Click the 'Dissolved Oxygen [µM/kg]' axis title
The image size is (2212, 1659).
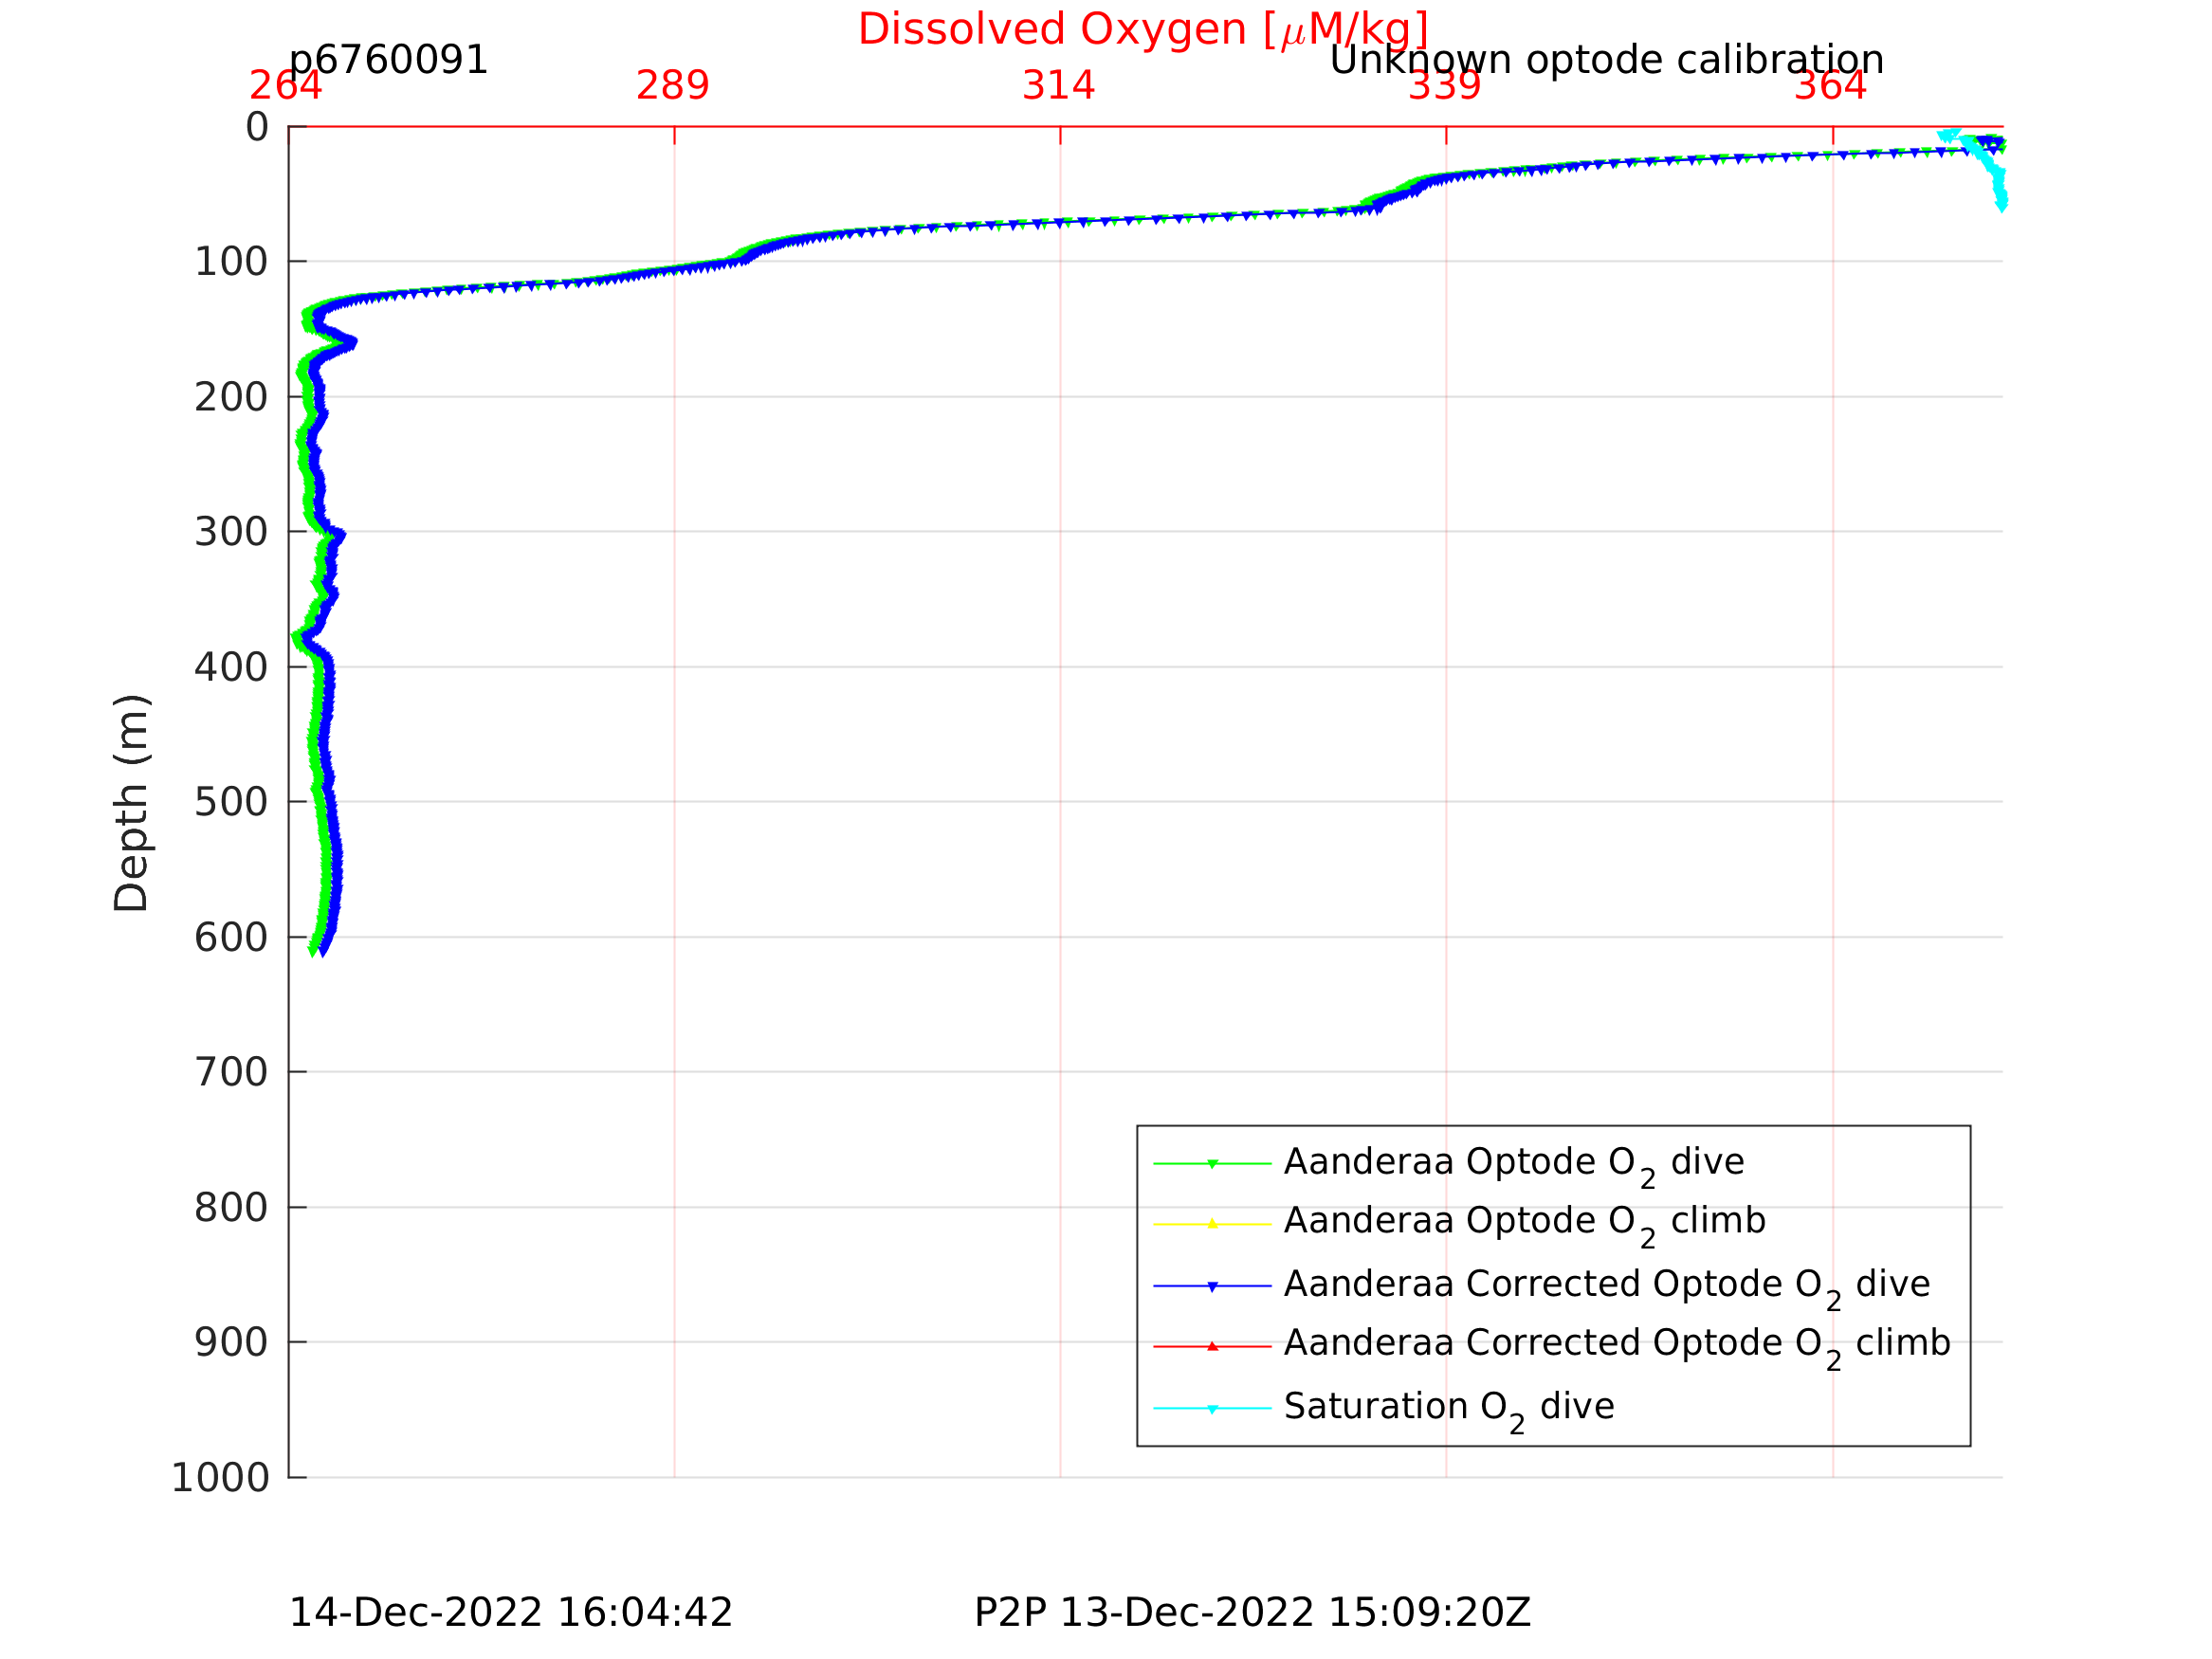click(1143, 30)
